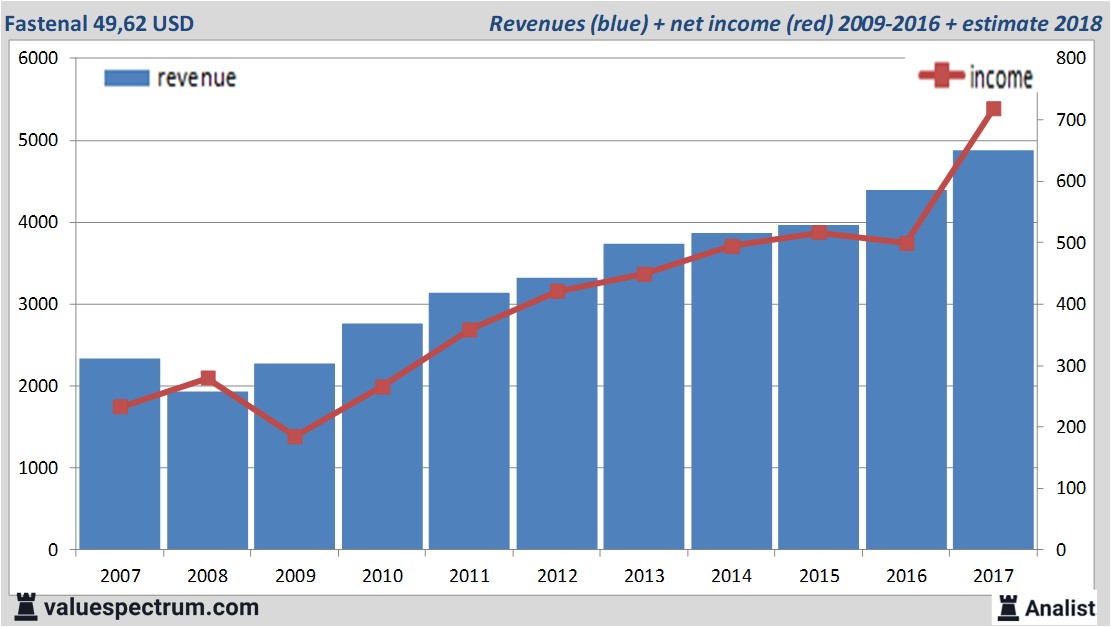Image resolution: width=1111 pixels, height=627 pixels.
Task: Select the "300" income axis value
Action: pos(1071,366)
